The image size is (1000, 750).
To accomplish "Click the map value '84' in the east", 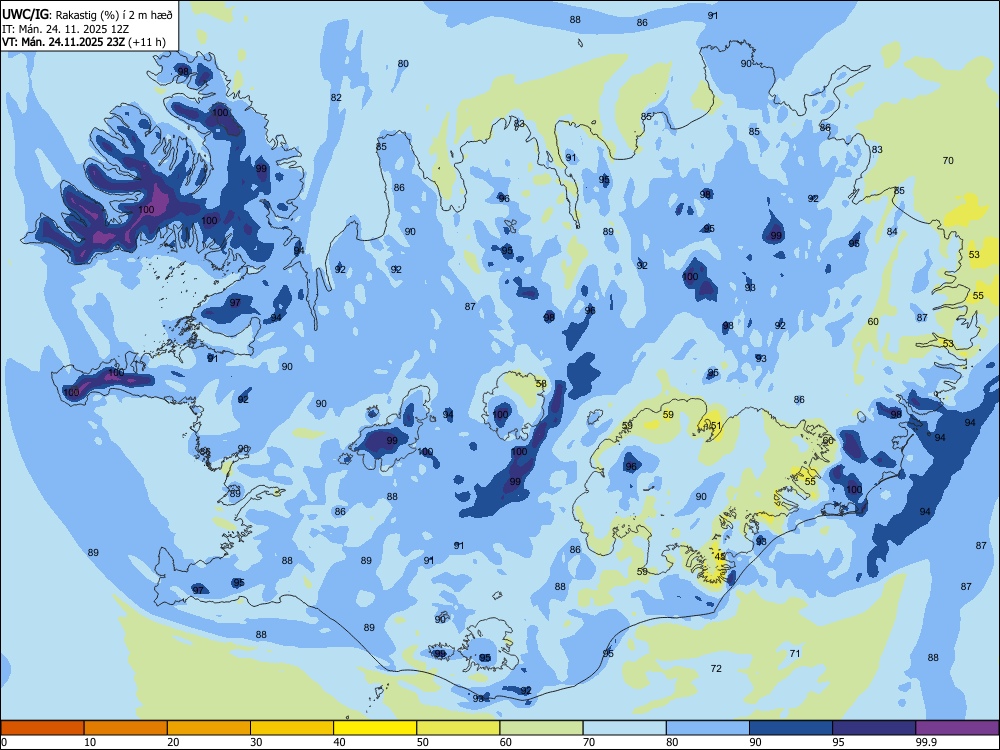I will point(892,232).
